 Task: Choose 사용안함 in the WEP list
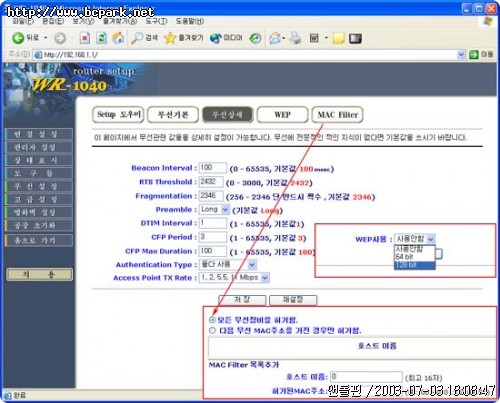pyautogui.click(x=415, y=249)
